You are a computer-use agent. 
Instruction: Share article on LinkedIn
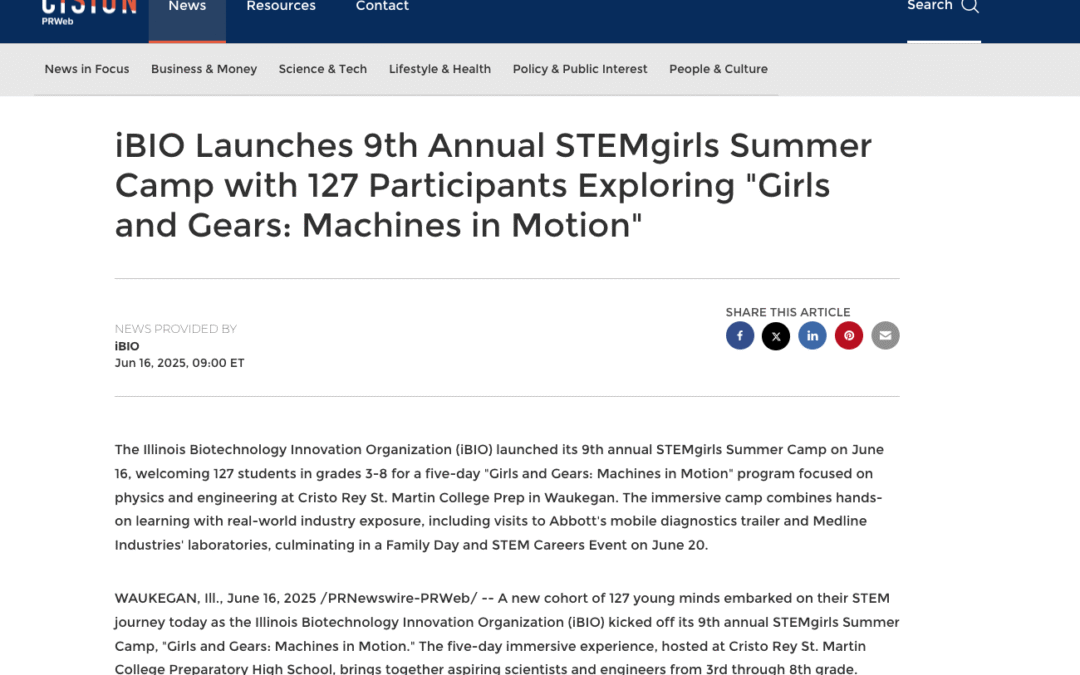tap(812, 335)
